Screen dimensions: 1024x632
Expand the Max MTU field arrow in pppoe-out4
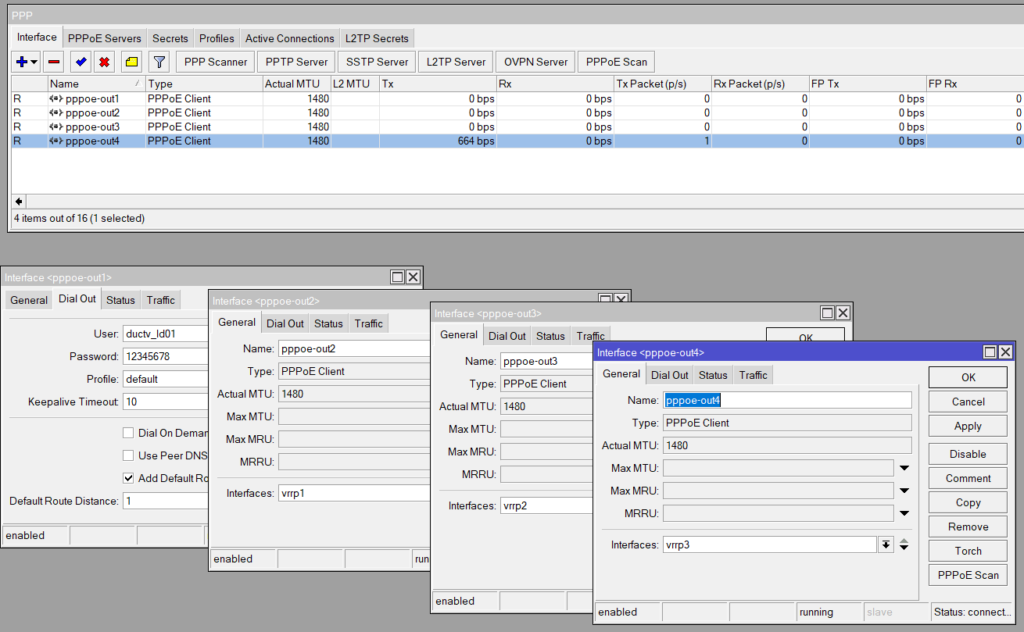tap(904, 468)
